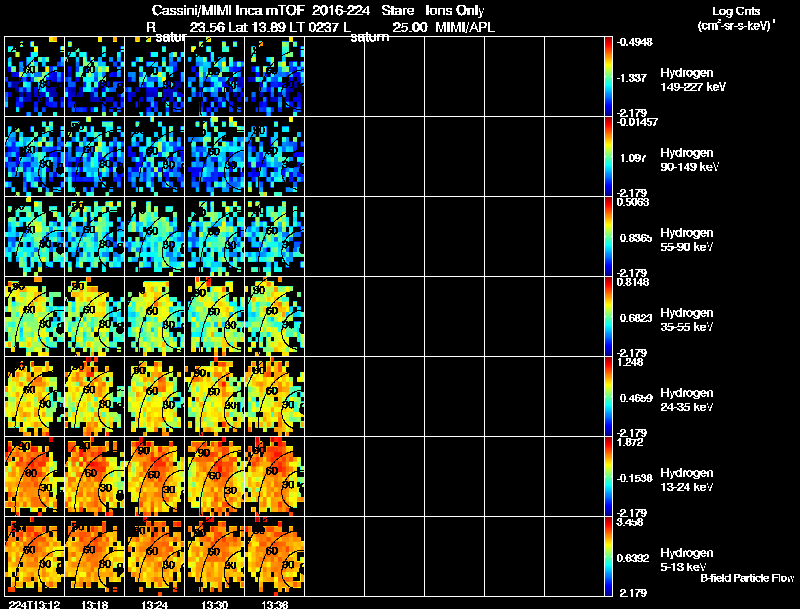Click the color bar beside Hydrogen 90-149 keV
This screenshot has height=609, width=800.
[608, 157]
